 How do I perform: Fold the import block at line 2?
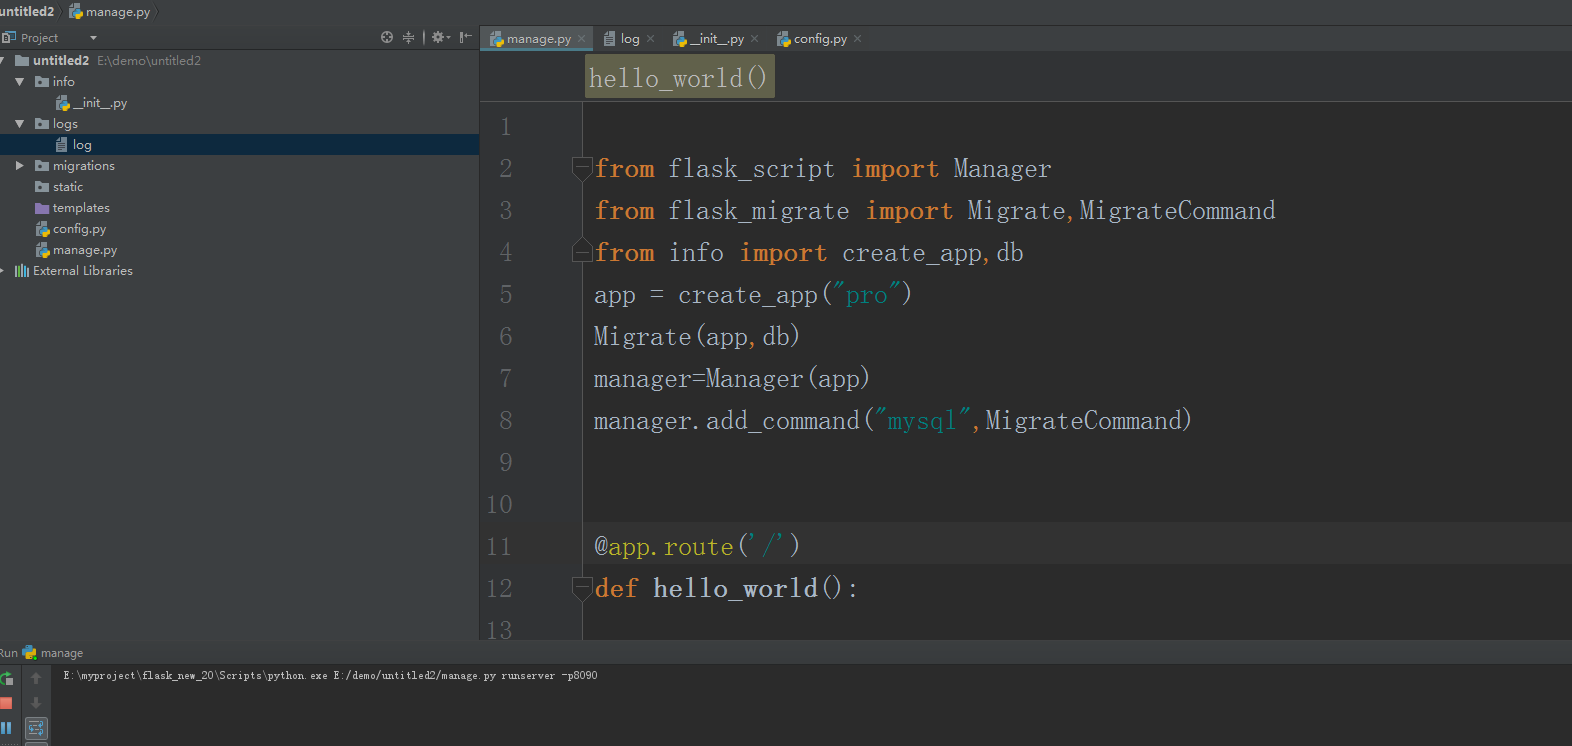click(581, 168)
